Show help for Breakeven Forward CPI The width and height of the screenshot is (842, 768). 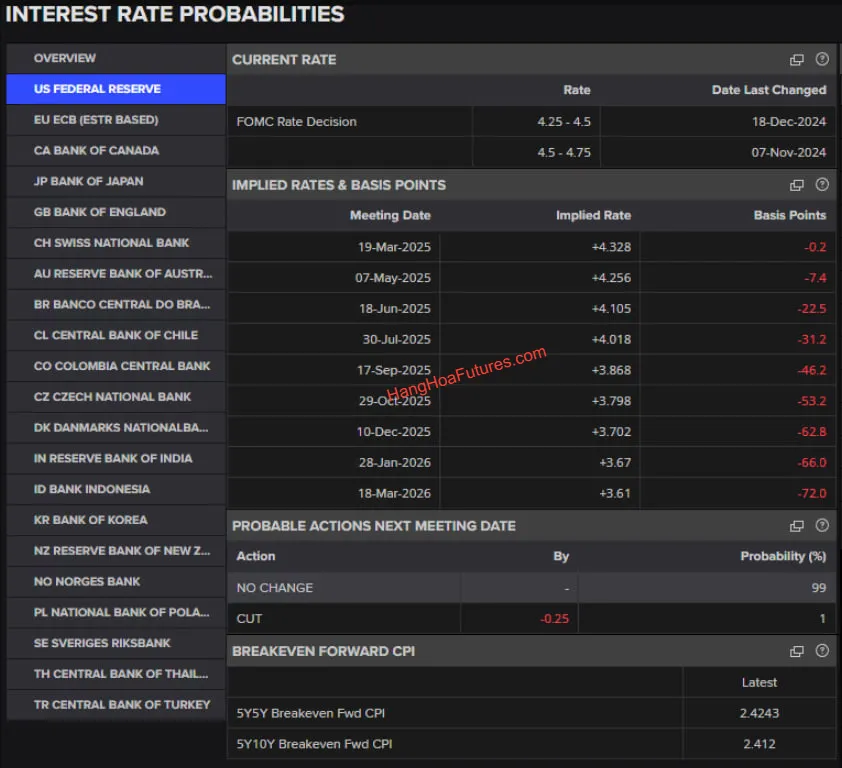click(x=822, y=651)
